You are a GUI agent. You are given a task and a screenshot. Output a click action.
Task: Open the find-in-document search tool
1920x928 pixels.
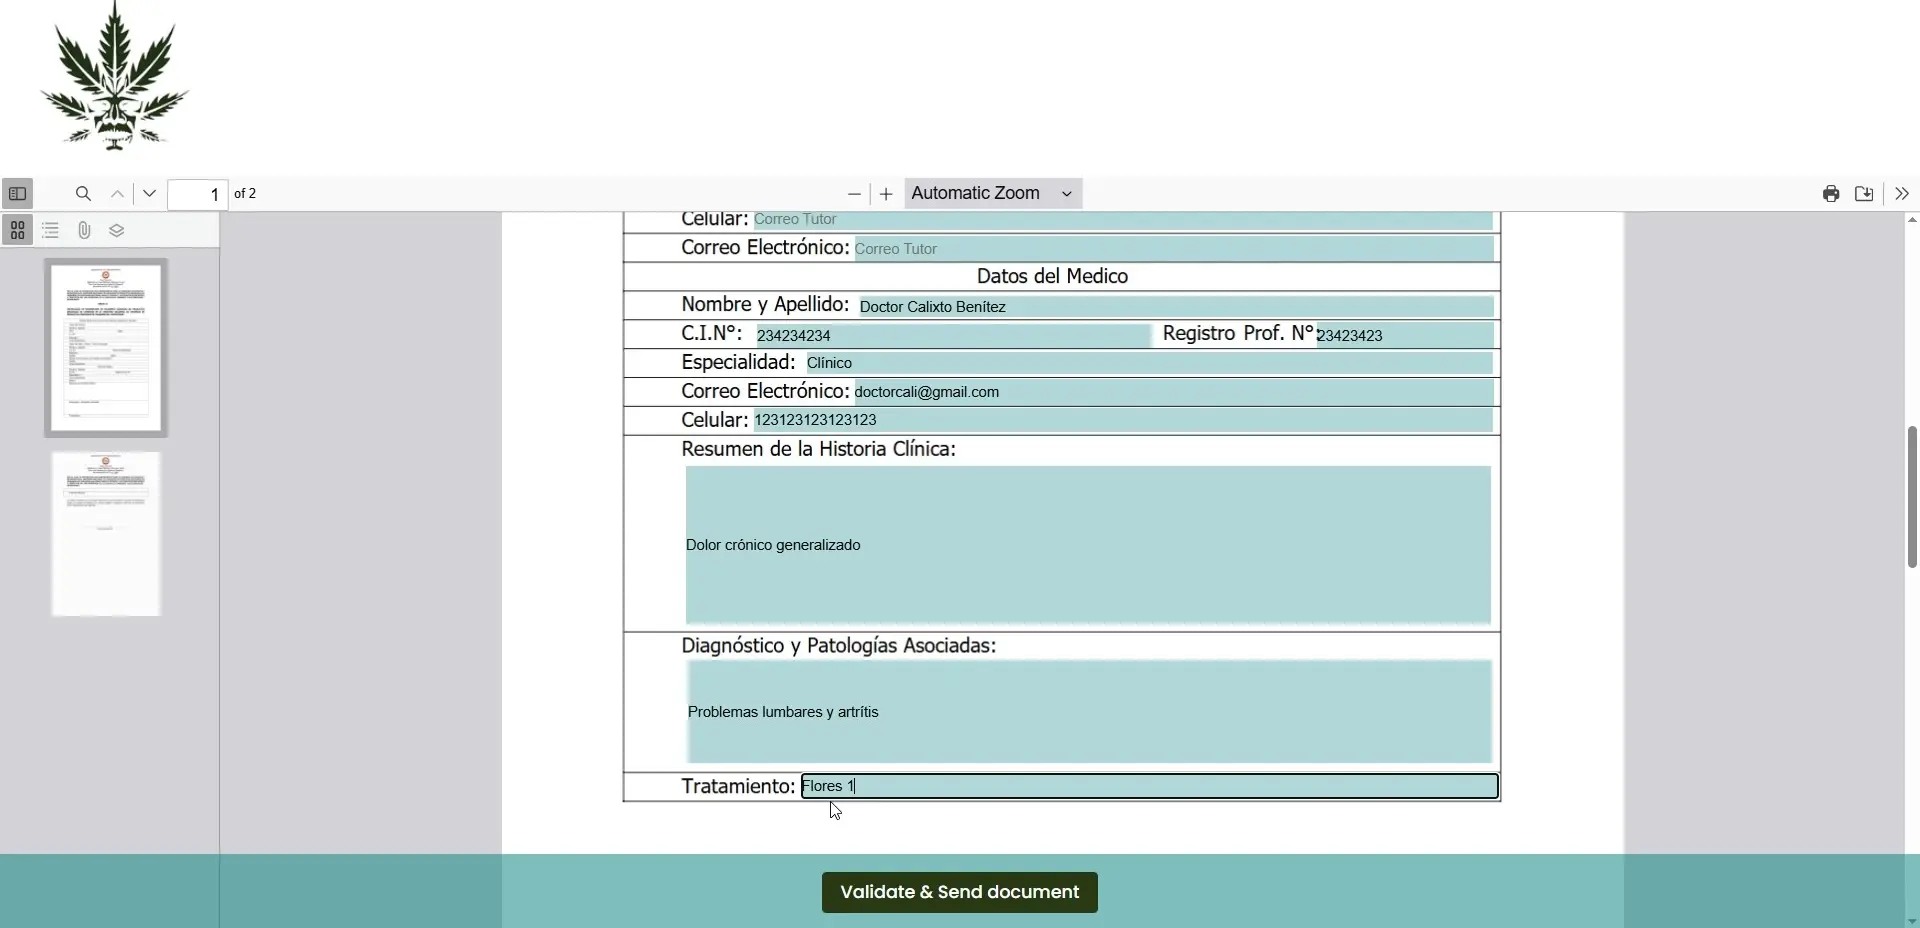click(84, 194)
